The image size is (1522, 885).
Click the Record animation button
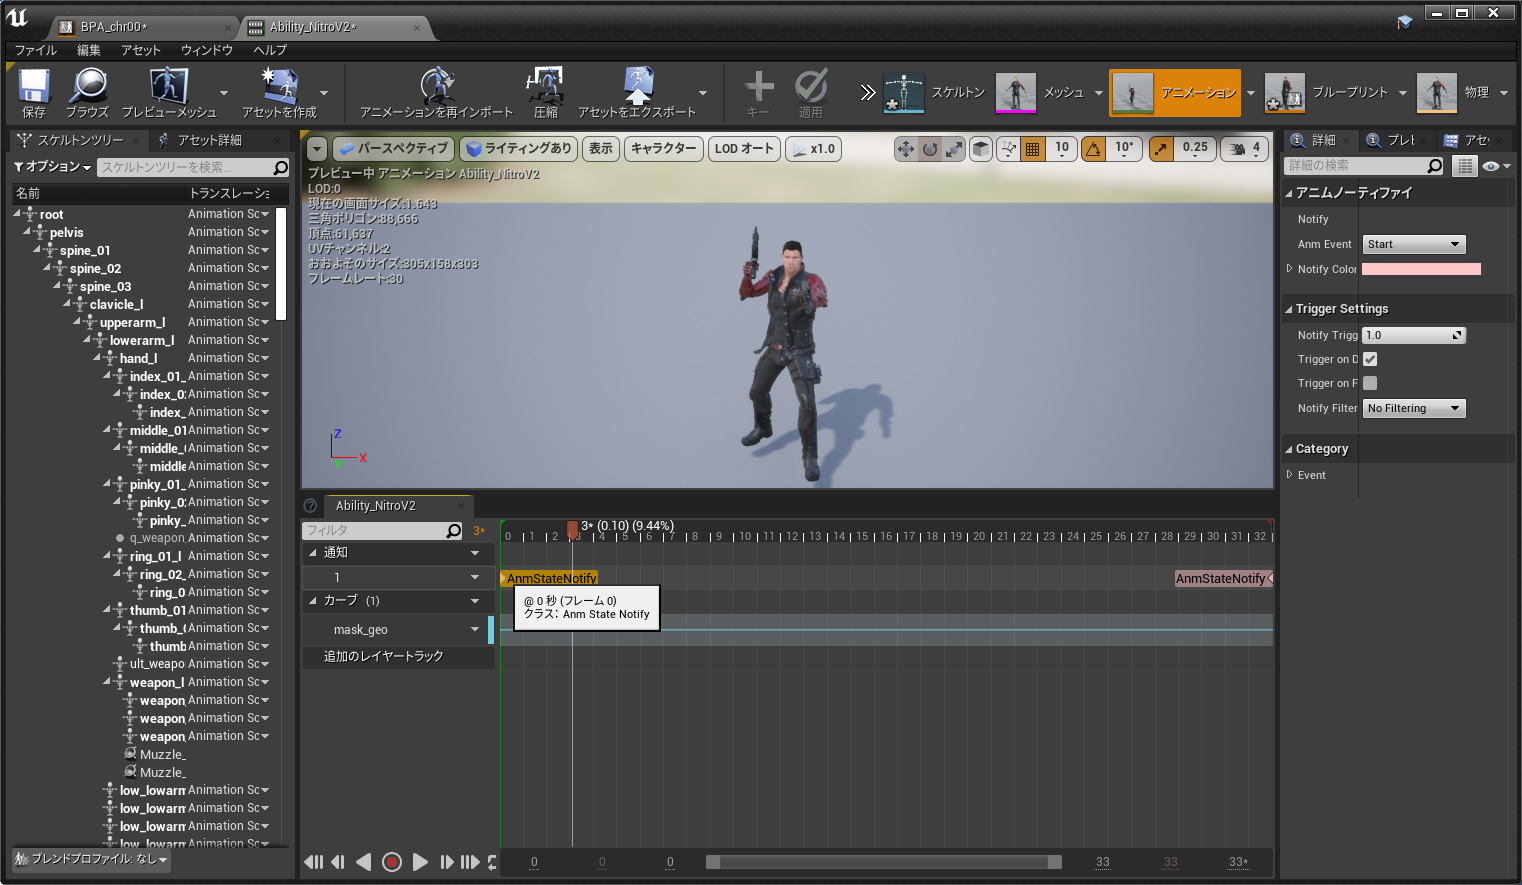[392, 862]
